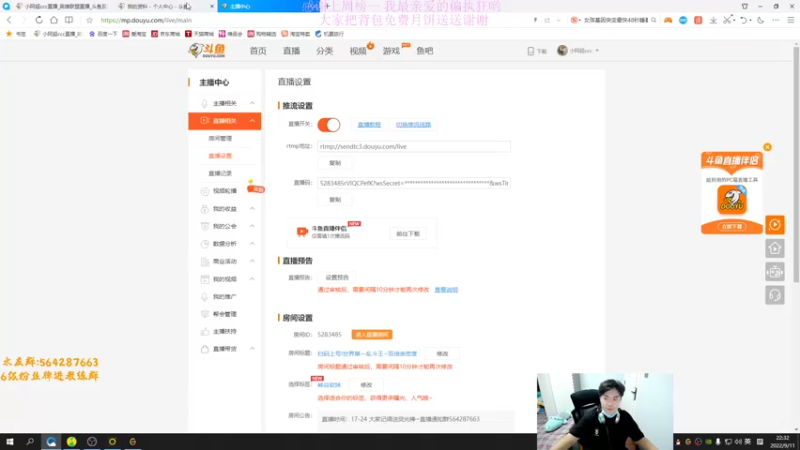Open 视频轮播 sidebar item
800x450 pixels.
point(224,191)
